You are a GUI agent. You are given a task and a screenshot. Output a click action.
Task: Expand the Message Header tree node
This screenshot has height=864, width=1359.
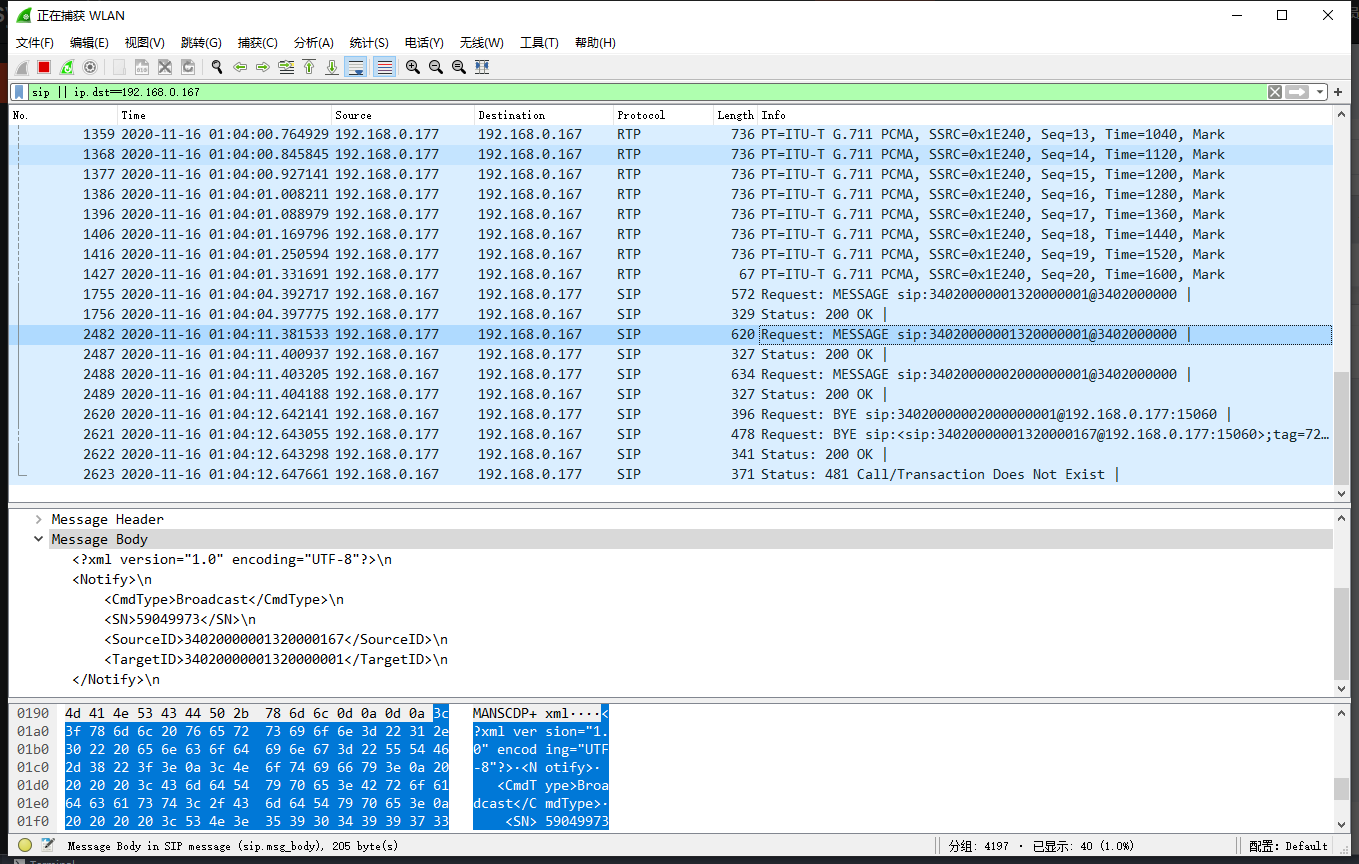click(x=38, y=519)
